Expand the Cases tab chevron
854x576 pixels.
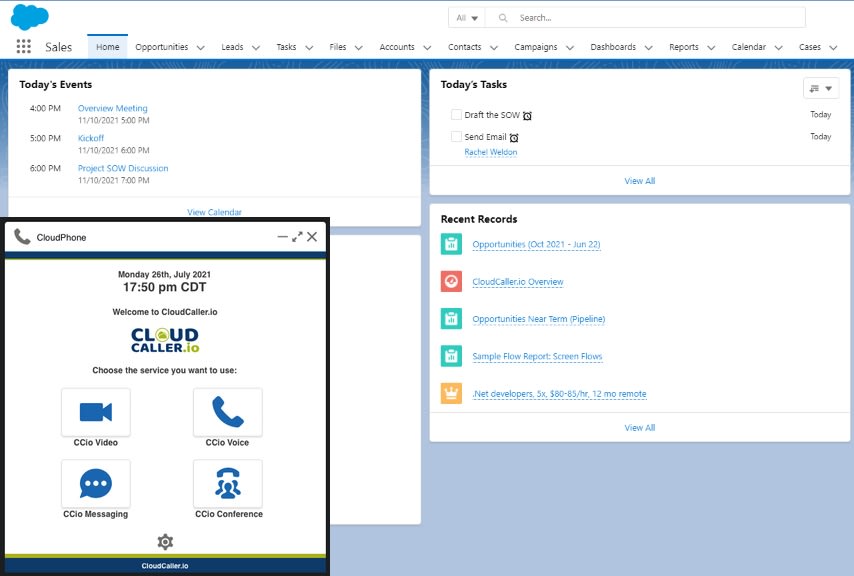[x=833, y=48]
